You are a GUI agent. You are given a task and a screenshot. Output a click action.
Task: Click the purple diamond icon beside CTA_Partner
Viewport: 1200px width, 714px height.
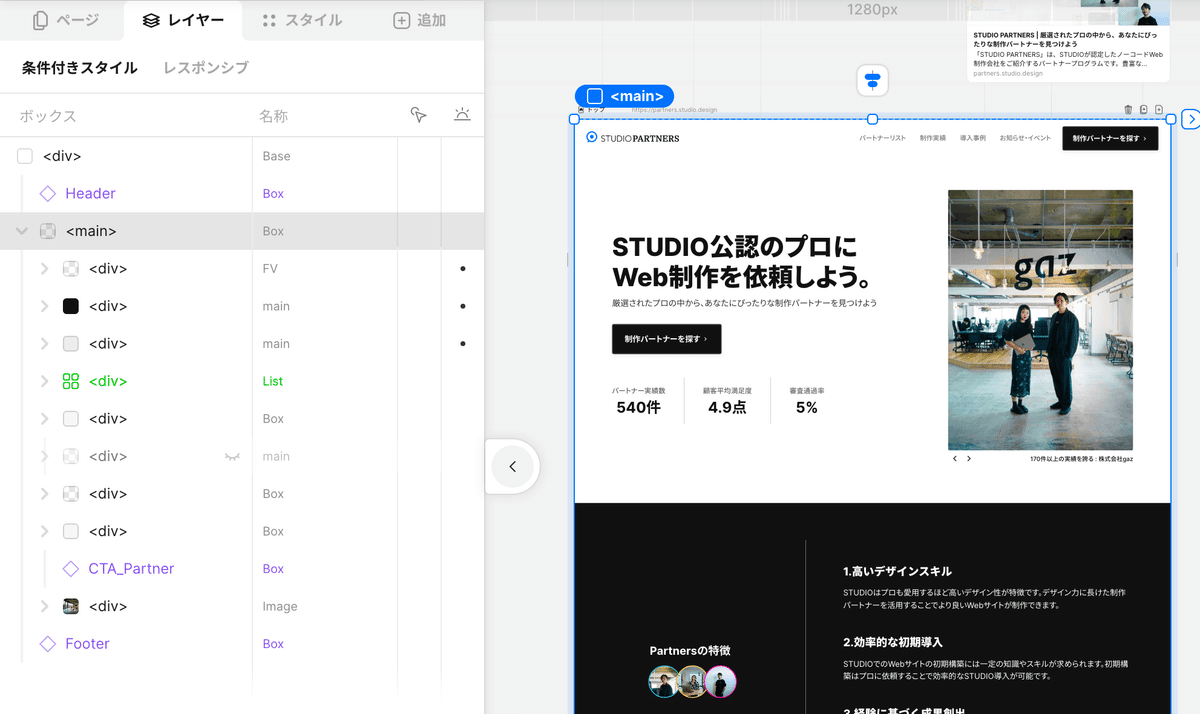(71, 569)
